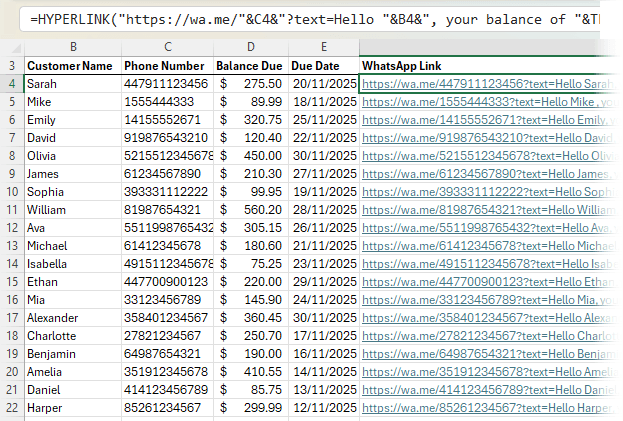Image resolution: width=623 pixels, height=421 pixels.
Task: Select row 12 header
Action: coord(11,228)
